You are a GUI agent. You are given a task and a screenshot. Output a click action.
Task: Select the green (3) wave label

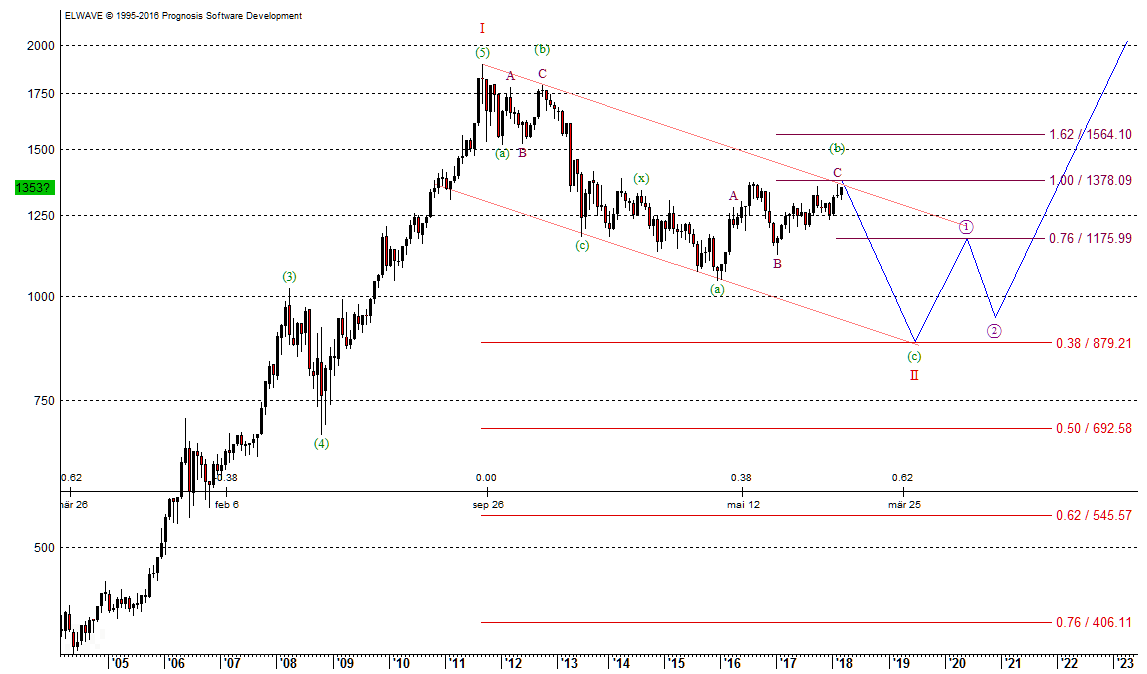coord(290,277)
